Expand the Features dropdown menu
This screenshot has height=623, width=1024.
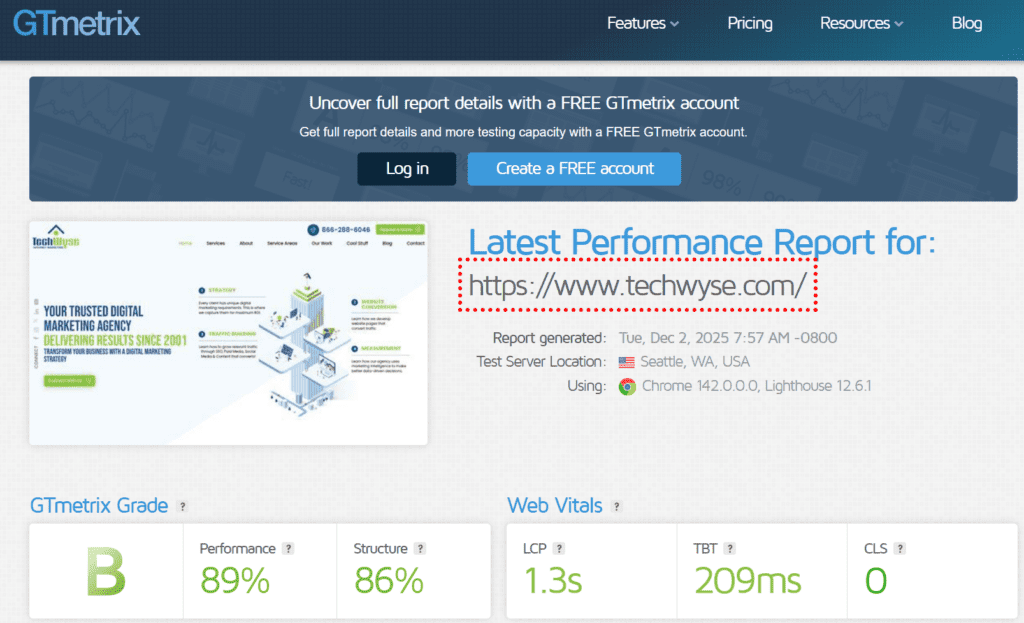643,23
